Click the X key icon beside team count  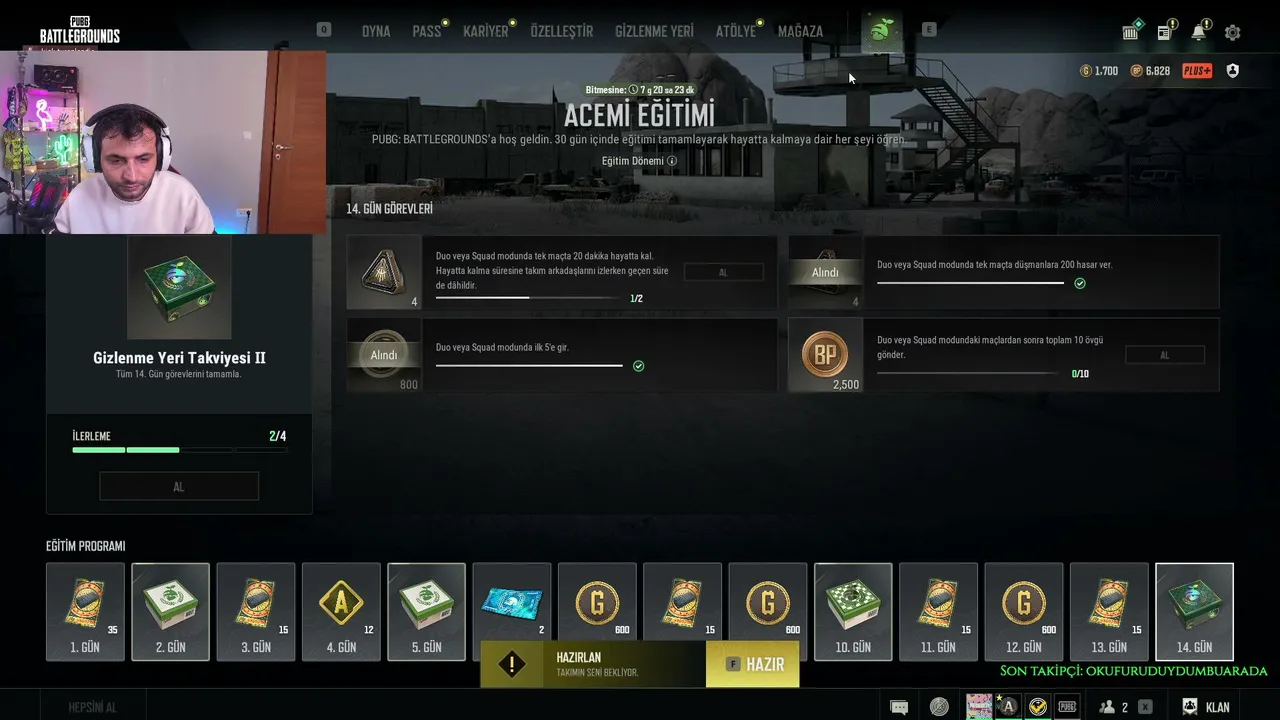click(x=1145, y=707)
